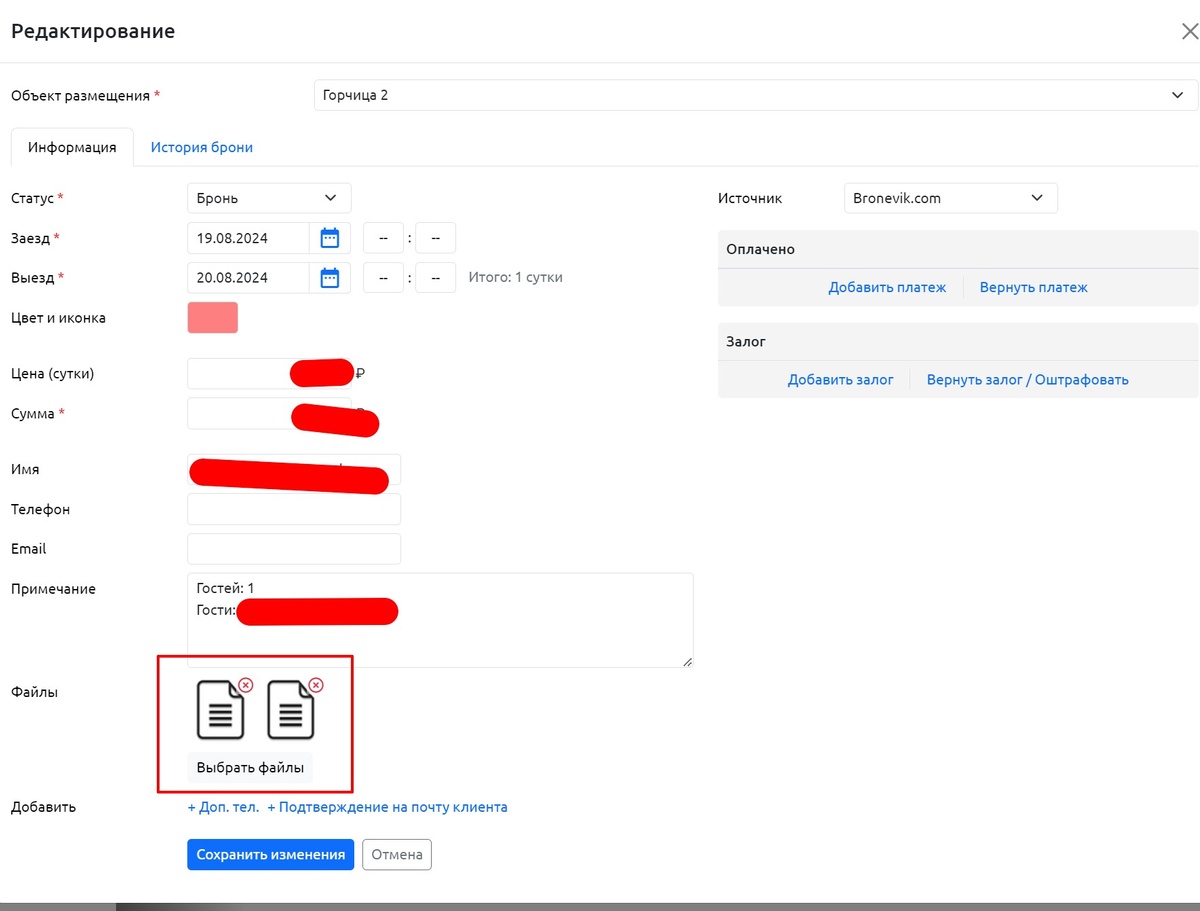This screenshot has height=911, width=1200.
Task: Click the Выезд date field 20.08.2024
Action: (248, 278)
